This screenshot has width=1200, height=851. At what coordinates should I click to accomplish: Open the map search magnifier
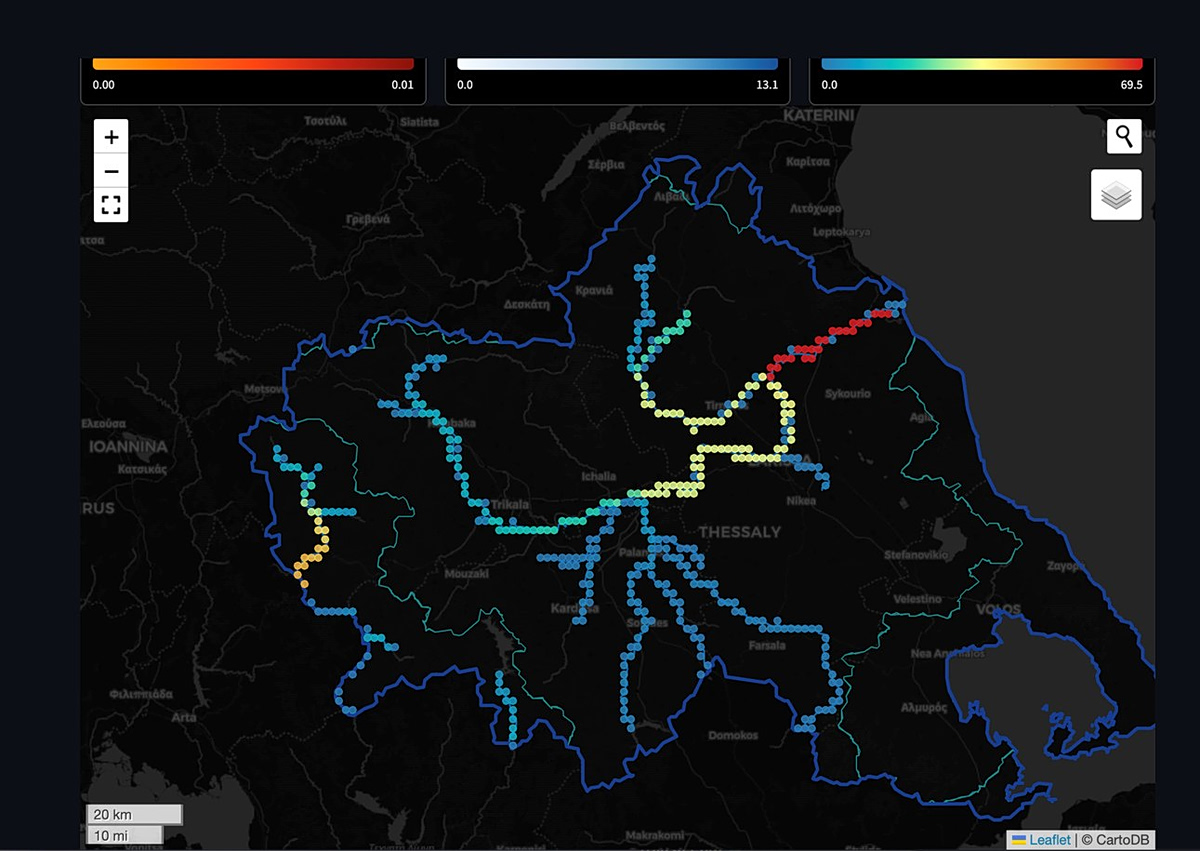pos(1124,136)
